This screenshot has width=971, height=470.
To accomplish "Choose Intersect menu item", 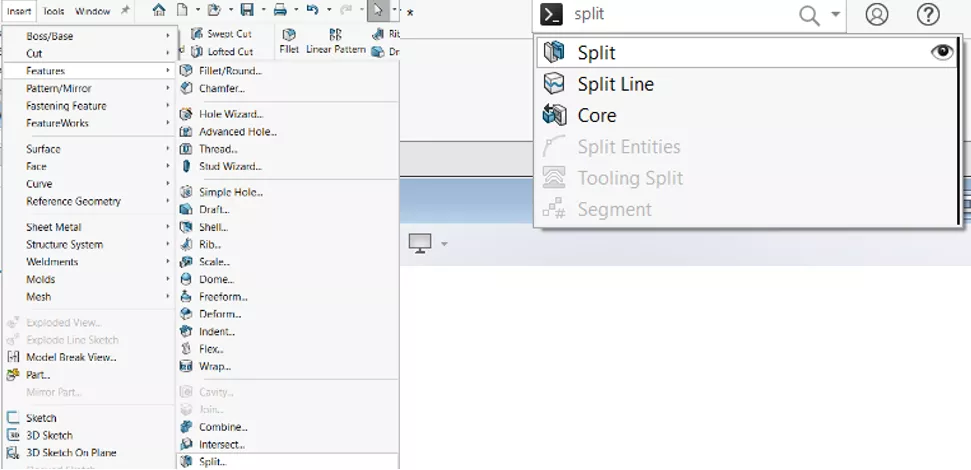I will (287, 445).
